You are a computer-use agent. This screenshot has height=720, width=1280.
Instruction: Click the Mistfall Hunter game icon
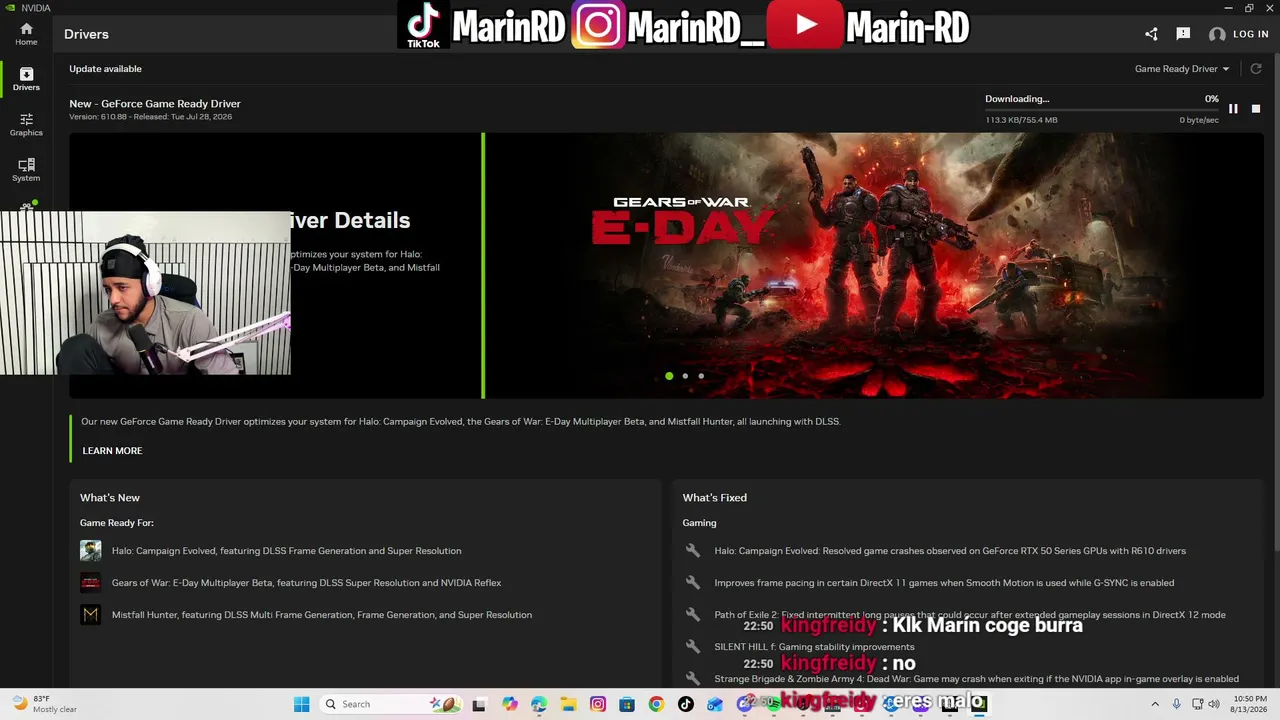point(91,615)
